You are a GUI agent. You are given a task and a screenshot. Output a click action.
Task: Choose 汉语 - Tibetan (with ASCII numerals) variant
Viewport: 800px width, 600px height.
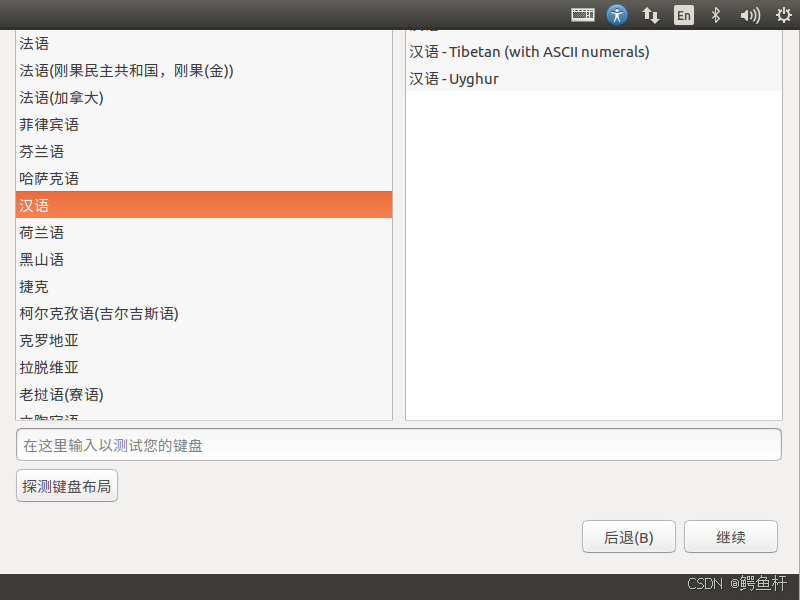(594, 52)
